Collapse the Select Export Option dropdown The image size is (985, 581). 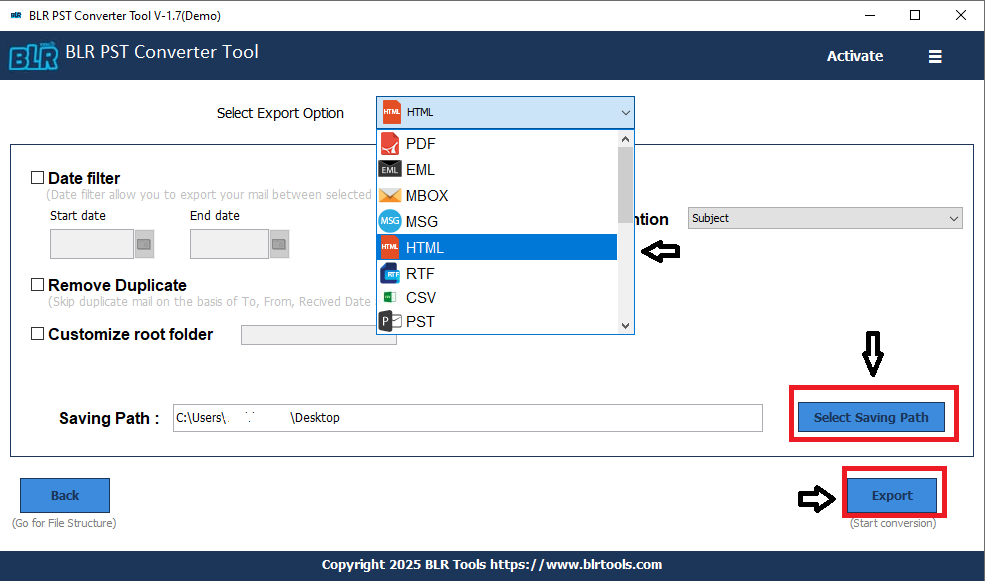pyautogui.click(x=625, y=113)
